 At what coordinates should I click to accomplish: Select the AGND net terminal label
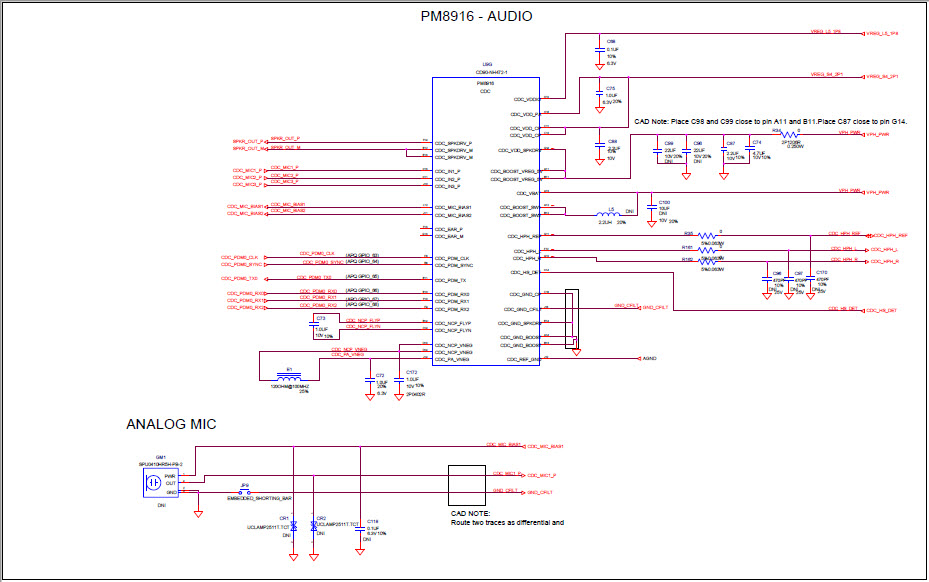click(x=648, y=356)
